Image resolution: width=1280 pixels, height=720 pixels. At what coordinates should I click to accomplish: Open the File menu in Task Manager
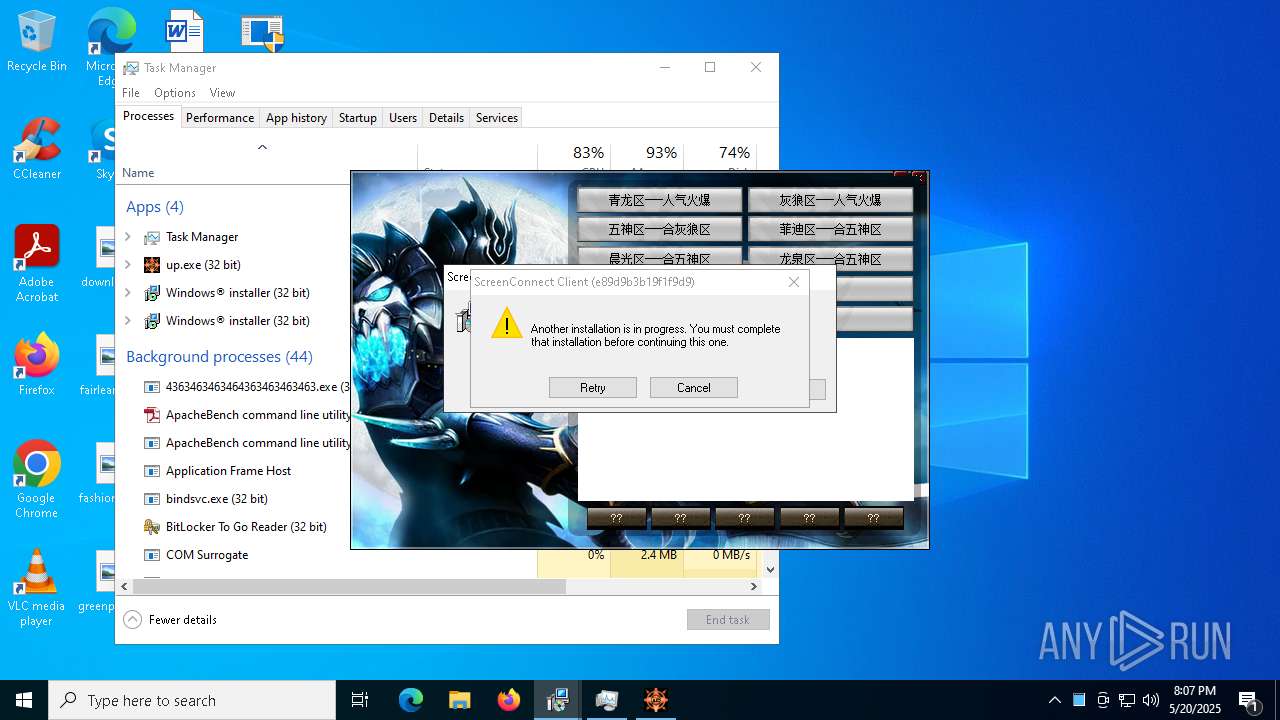131,93
